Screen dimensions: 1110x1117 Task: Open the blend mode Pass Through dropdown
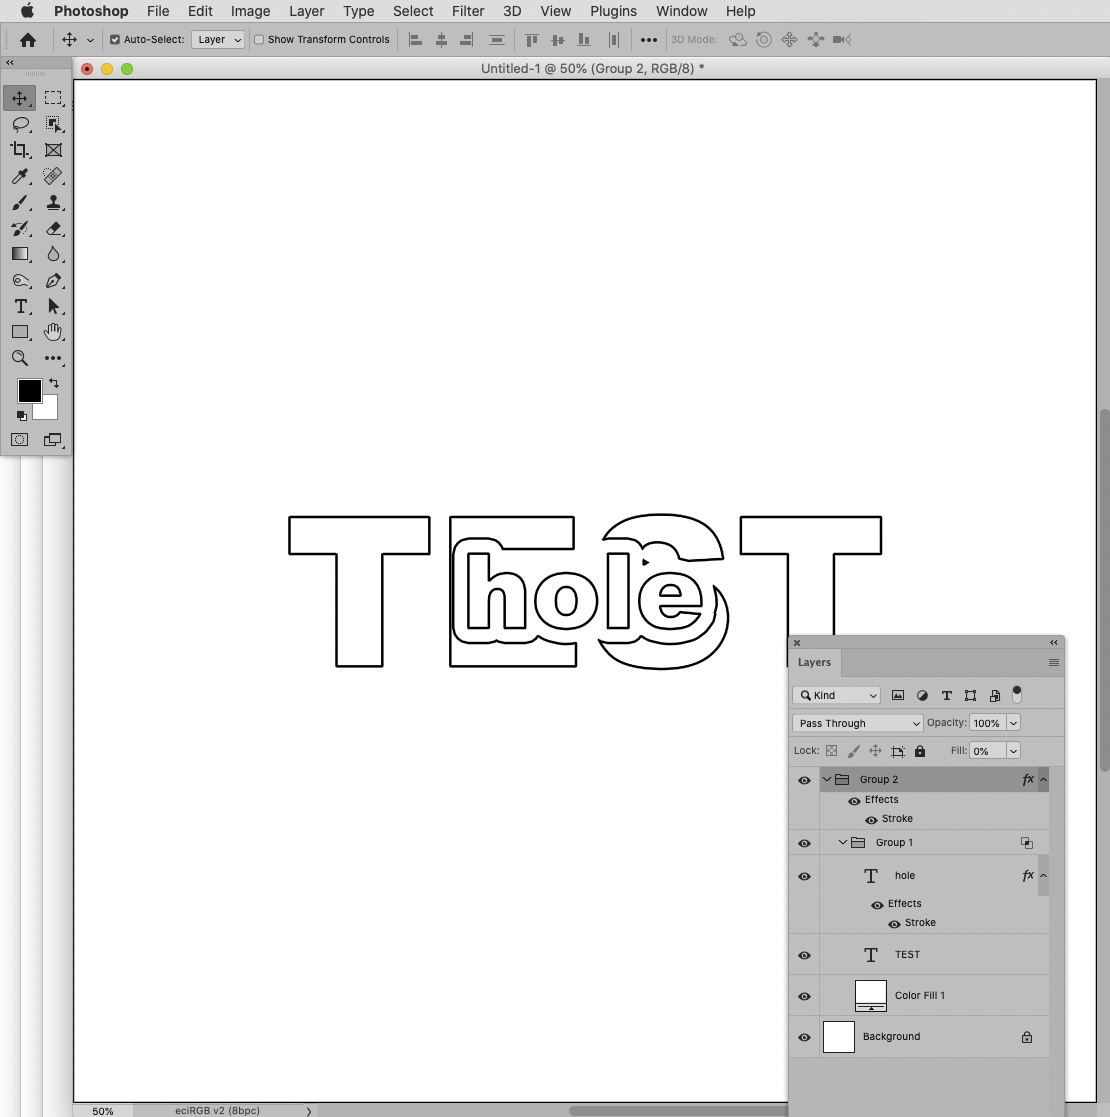click(x=856, y=722)
